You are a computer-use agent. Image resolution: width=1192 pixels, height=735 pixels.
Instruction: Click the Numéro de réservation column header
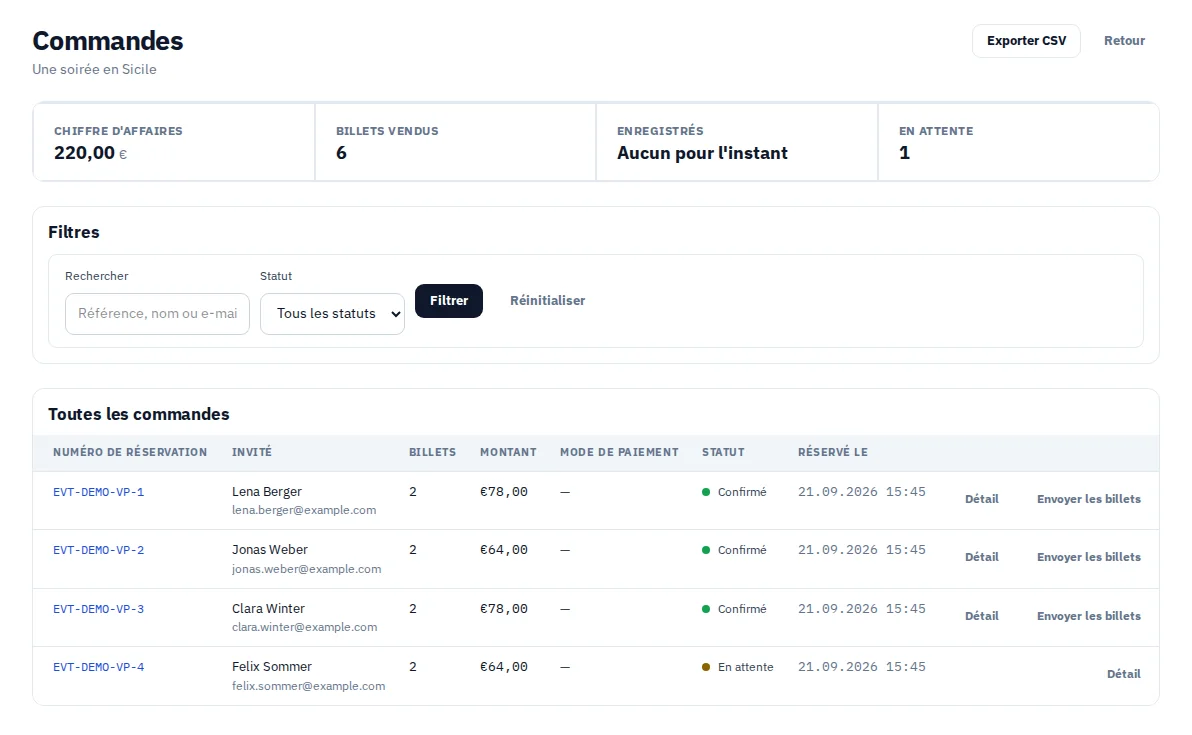click(130, 452)
